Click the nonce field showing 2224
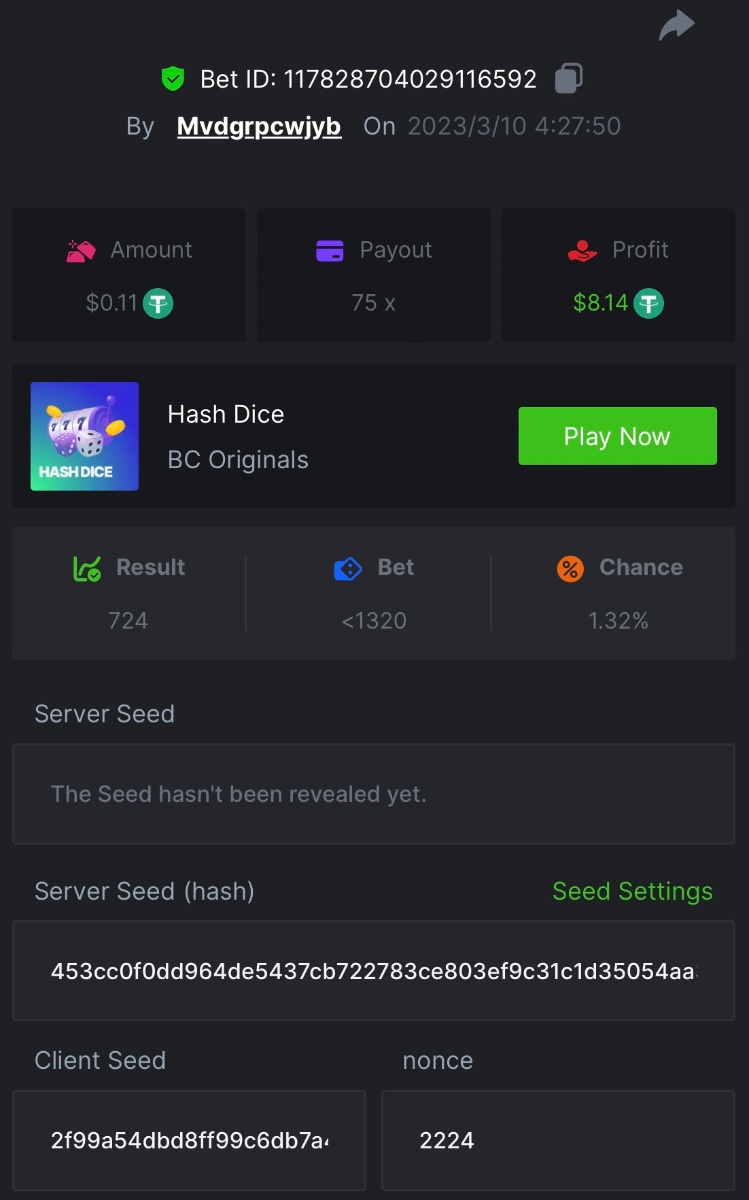749x1200 pixels. coord(558,1140)
